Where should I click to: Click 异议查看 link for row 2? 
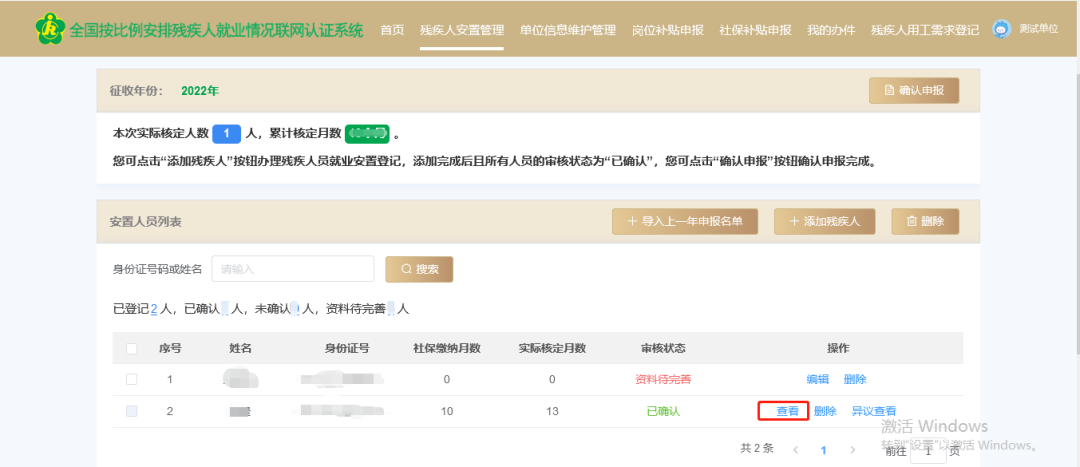pos(873,411)
